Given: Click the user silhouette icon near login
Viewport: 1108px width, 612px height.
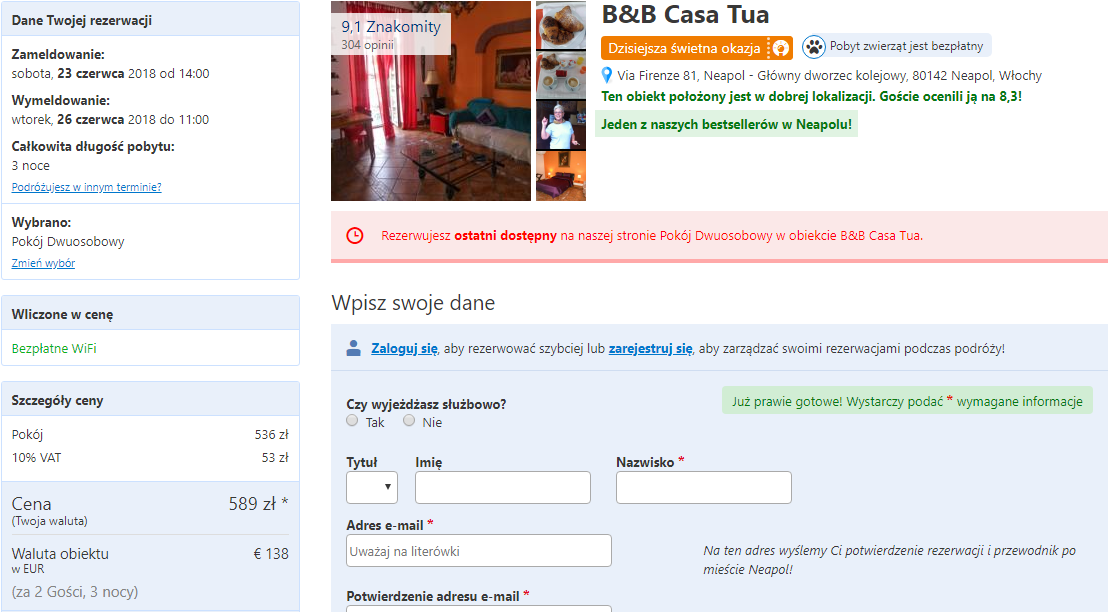Looking at the screenshot, I should [353, 348].
